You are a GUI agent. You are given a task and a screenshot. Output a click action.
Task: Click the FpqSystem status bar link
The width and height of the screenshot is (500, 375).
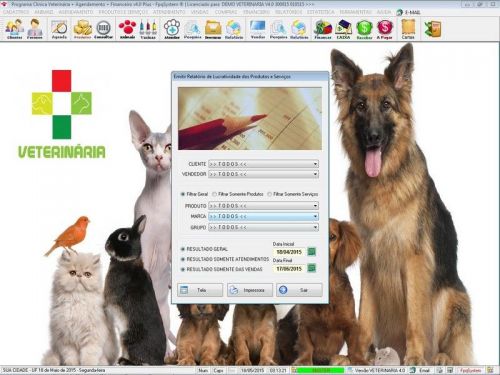(x=470, y=370)
